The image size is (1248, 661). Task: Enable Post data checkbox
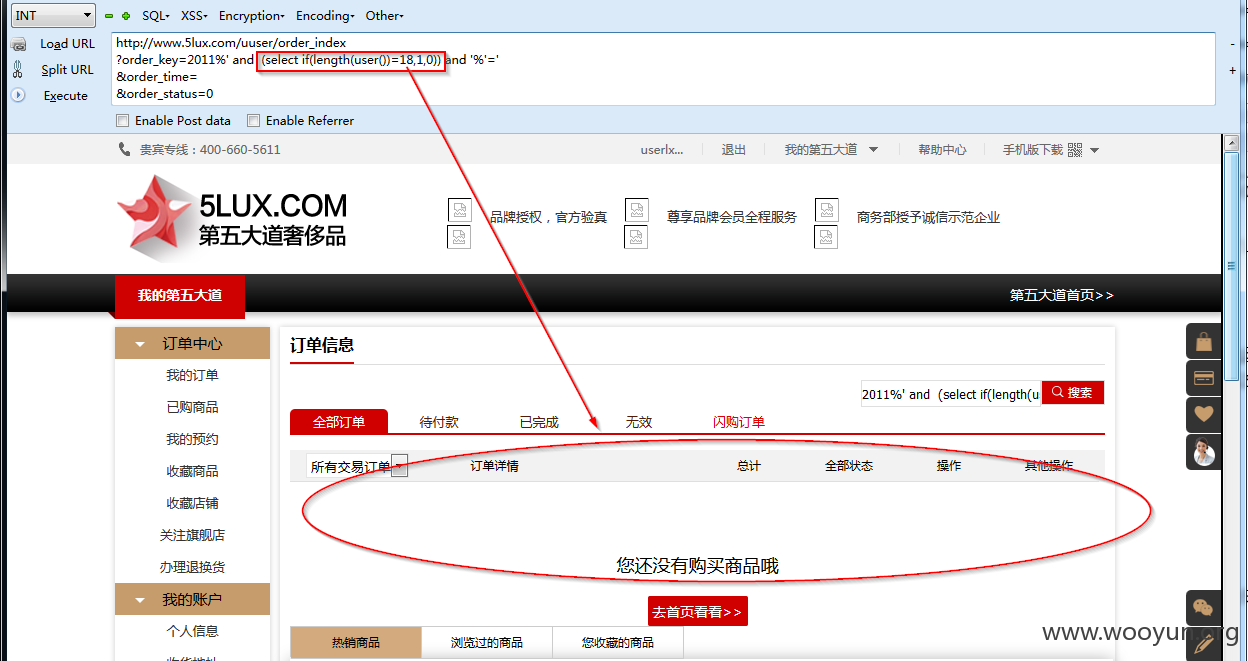[x=122, y=121]
